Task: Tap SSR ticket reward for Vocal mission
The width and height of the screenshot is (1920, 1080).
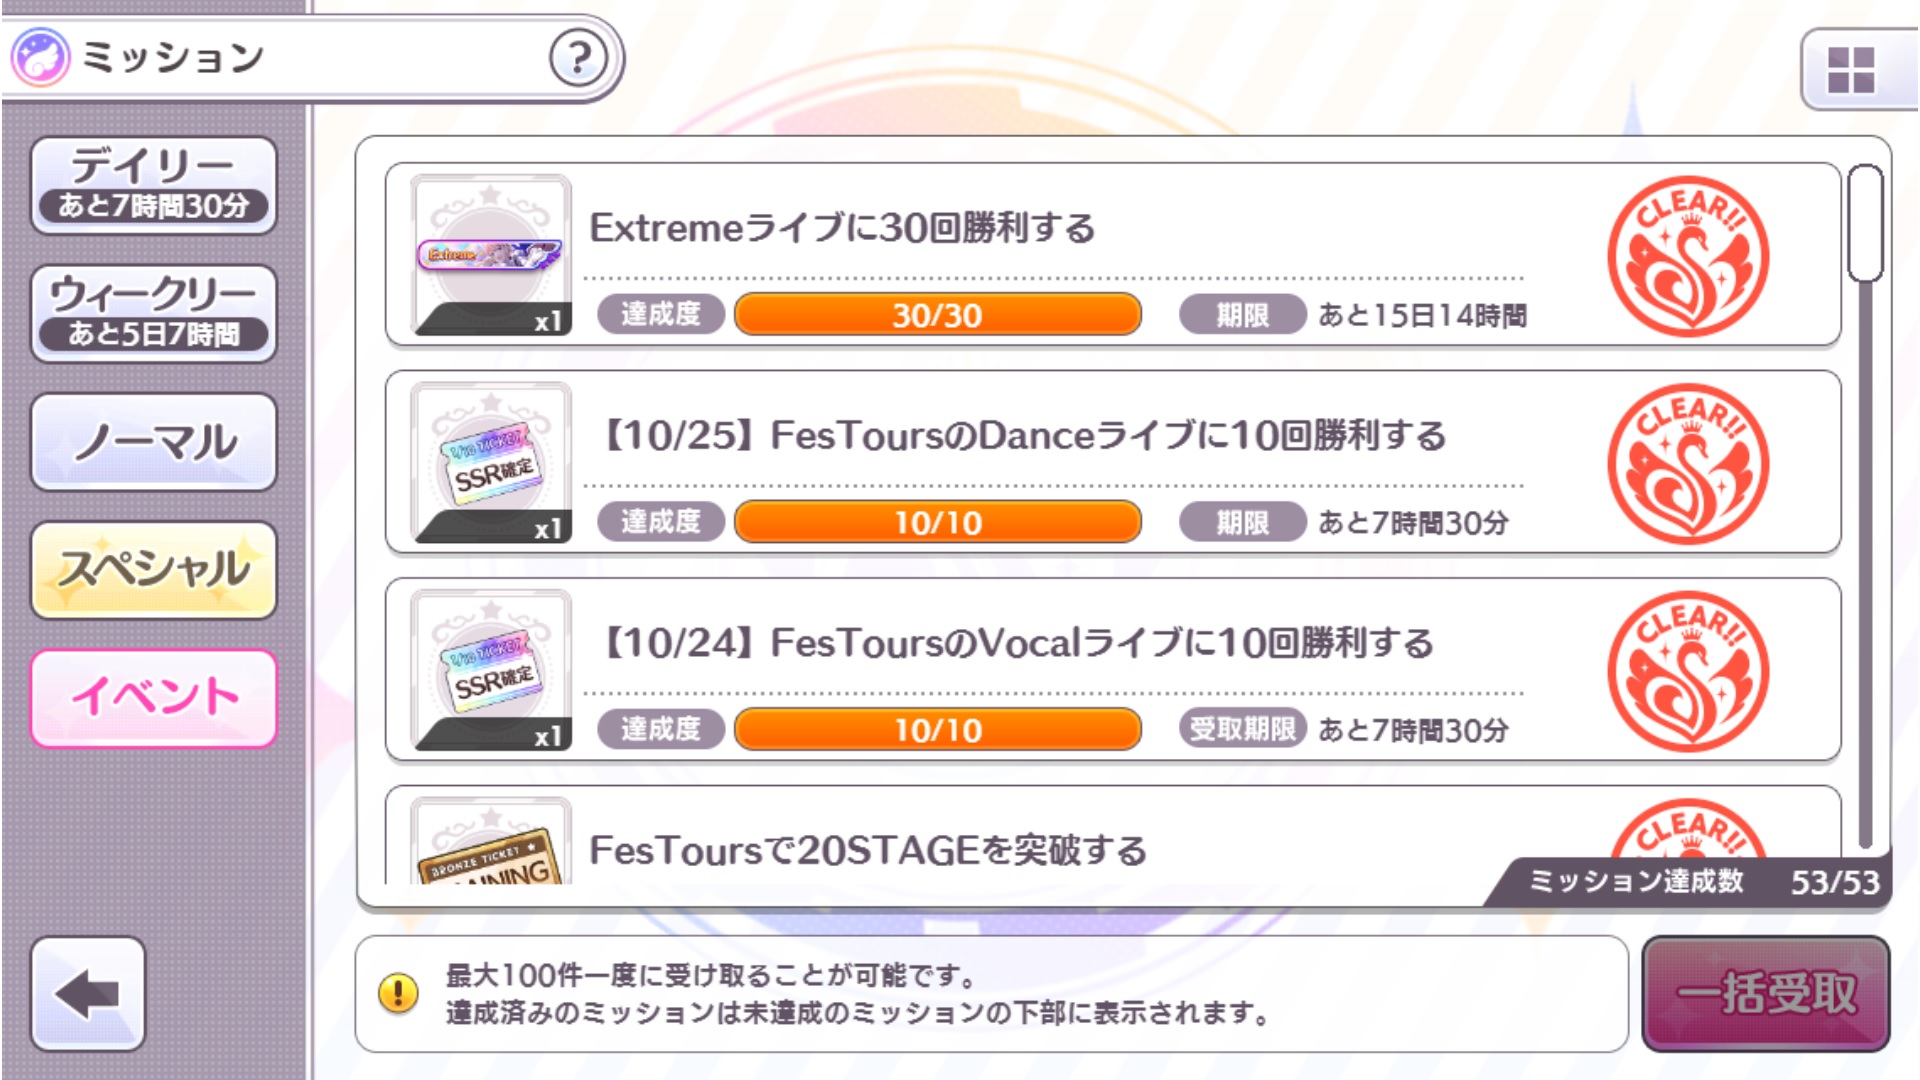Action: [x=491, y=670]
